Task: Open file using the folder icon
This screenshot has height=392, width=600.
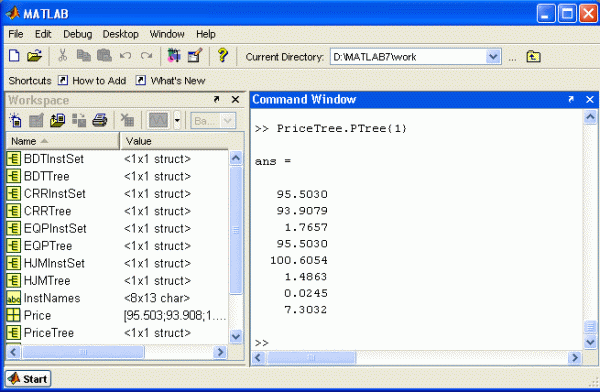Action: tap(34, 56)
